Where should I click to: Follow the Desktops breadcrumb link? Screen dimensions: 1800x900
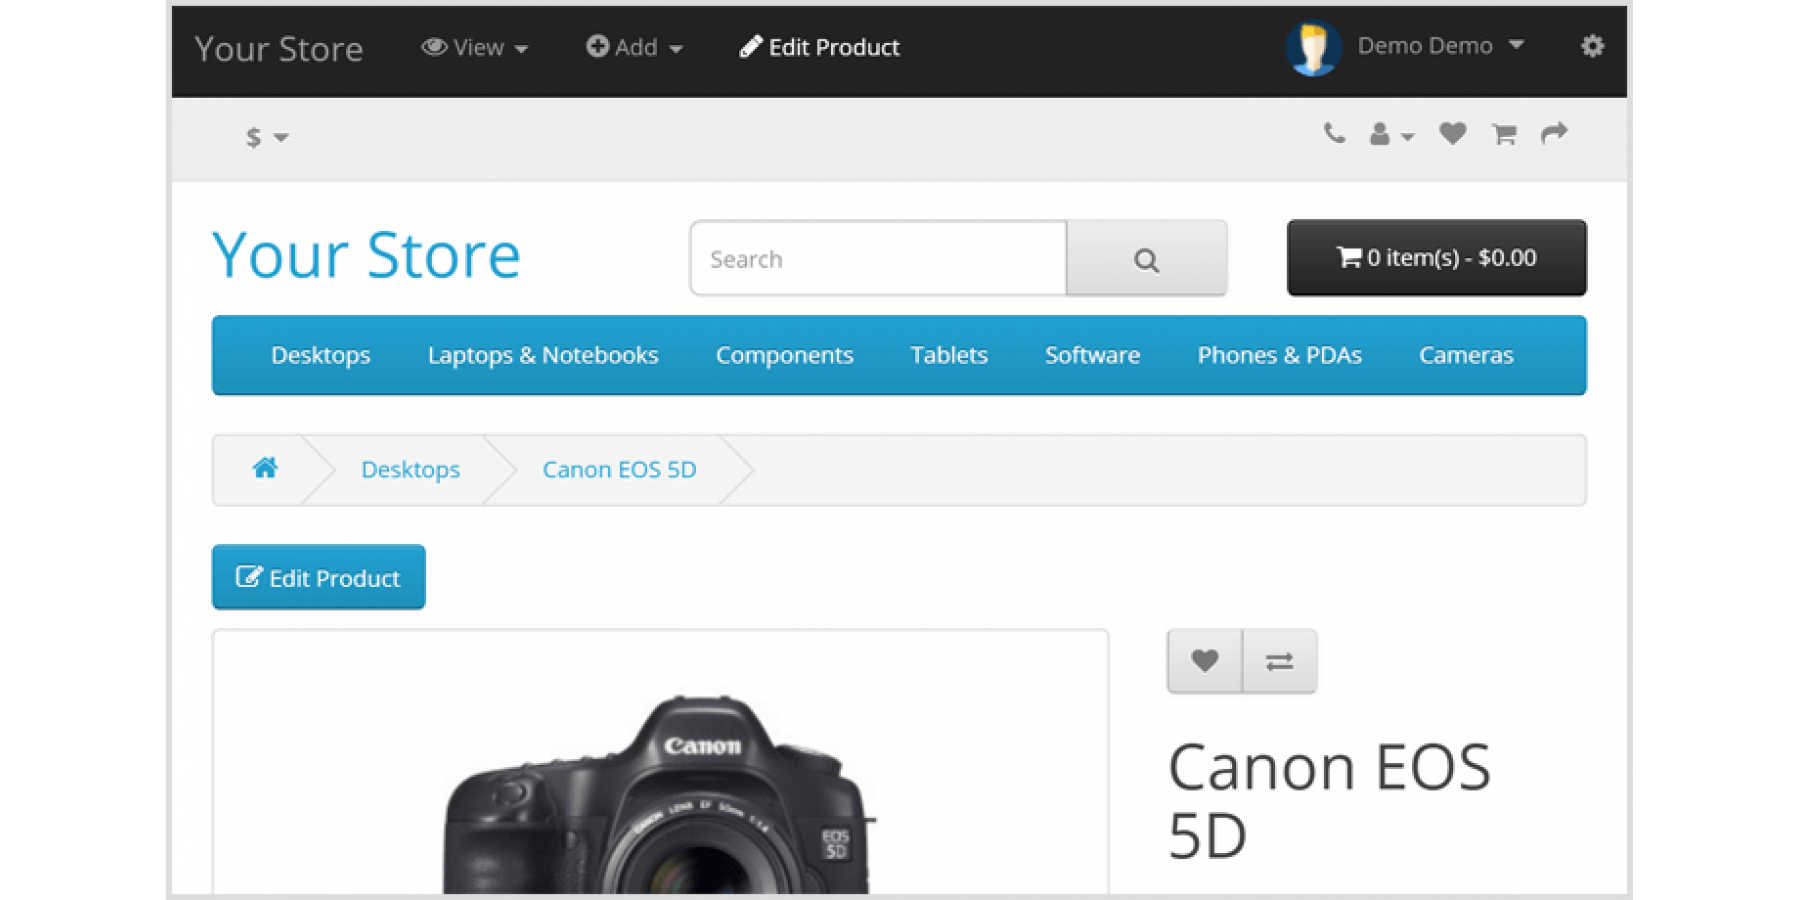pos(410,469)
